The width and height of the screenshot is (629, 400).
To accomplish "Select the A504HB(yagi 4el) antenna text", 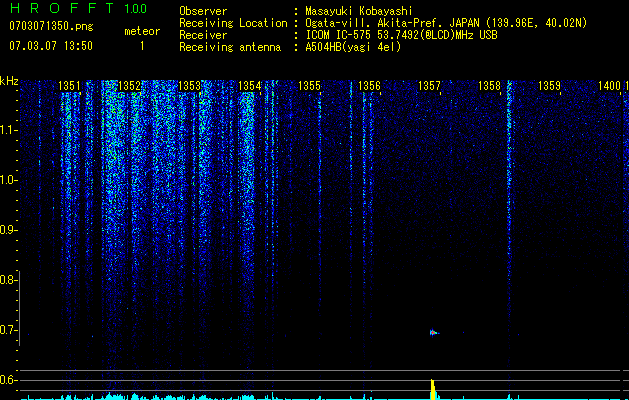I will 353,47.
